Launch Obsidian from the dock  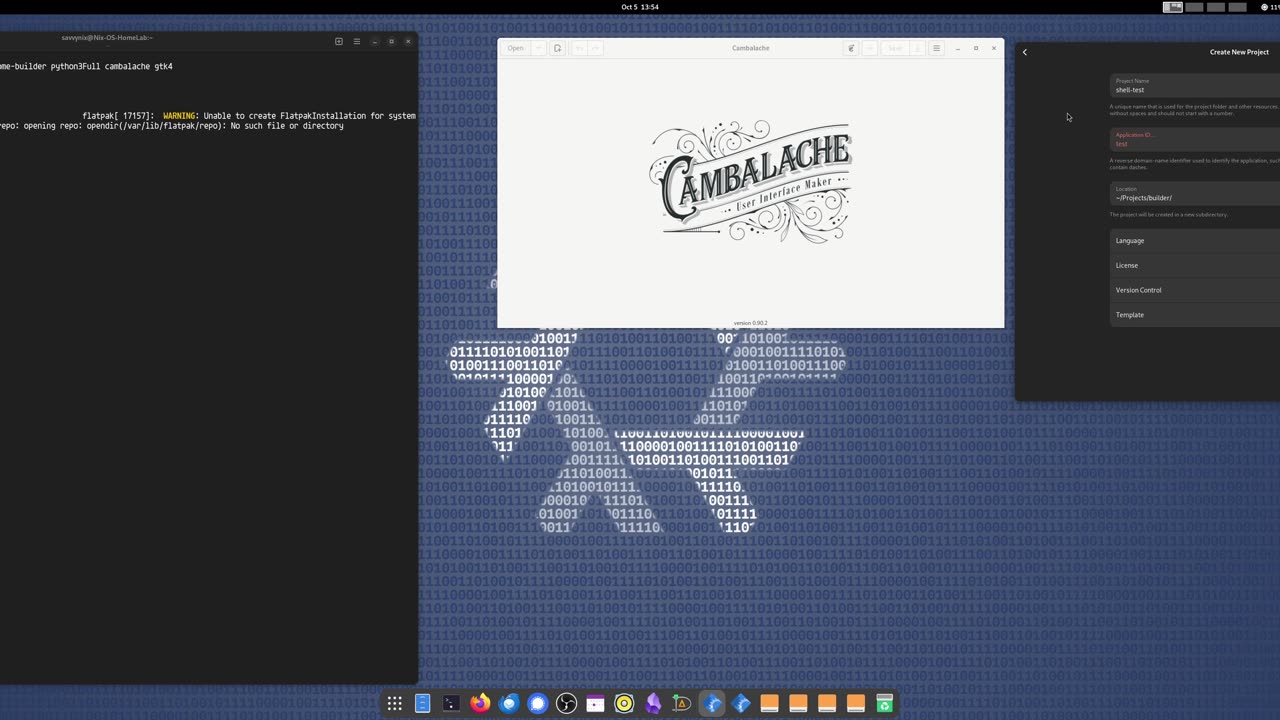pyautogui.click(x=653, y=704)
